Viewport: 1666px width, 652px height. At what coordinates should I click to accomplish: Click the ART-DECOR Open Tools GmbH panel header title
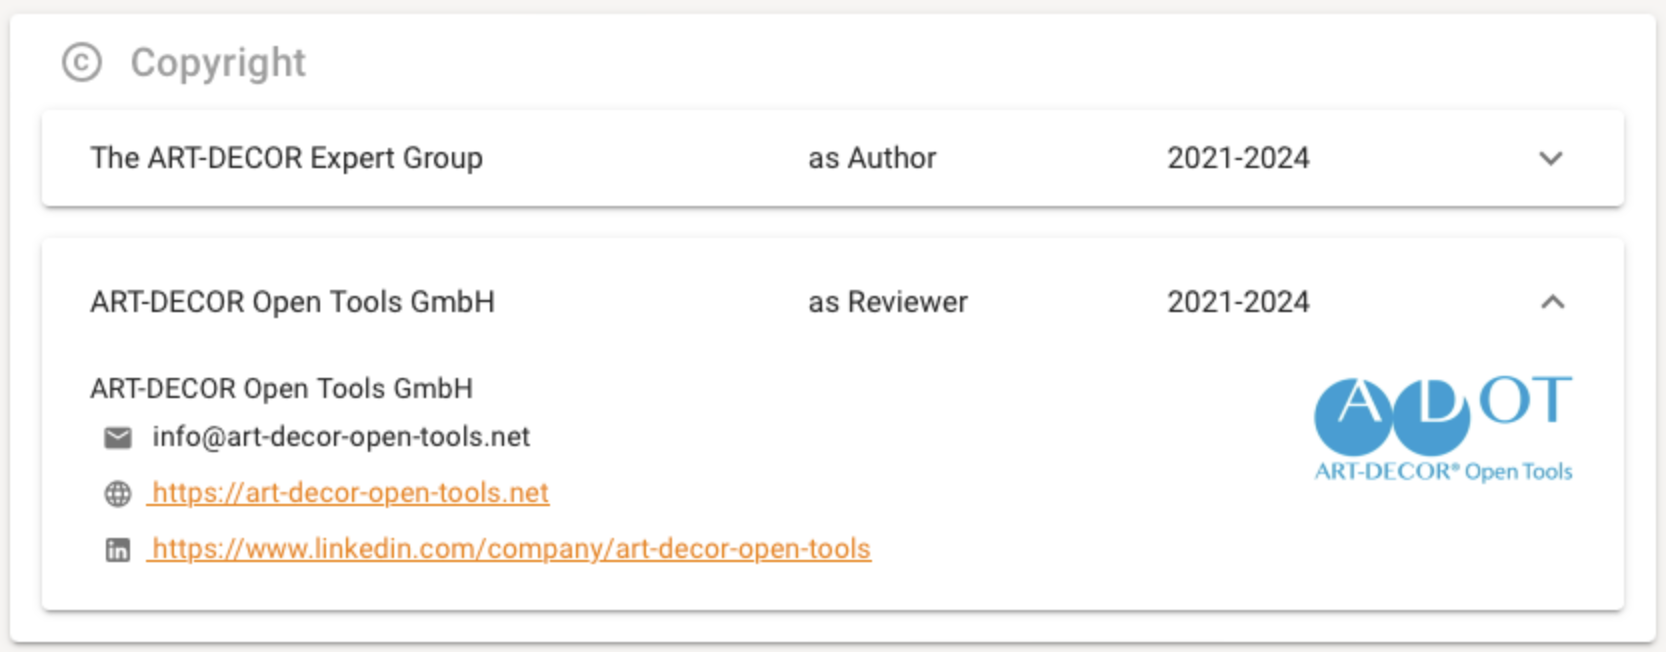coord(292,302)
